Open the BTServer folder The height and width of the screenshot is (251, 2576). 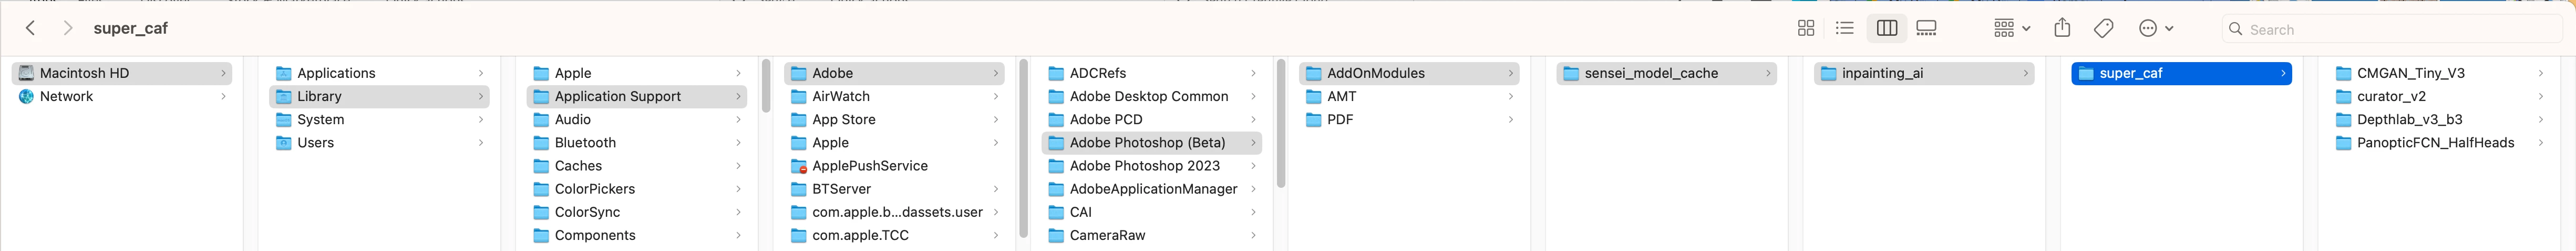click(894, 188)
